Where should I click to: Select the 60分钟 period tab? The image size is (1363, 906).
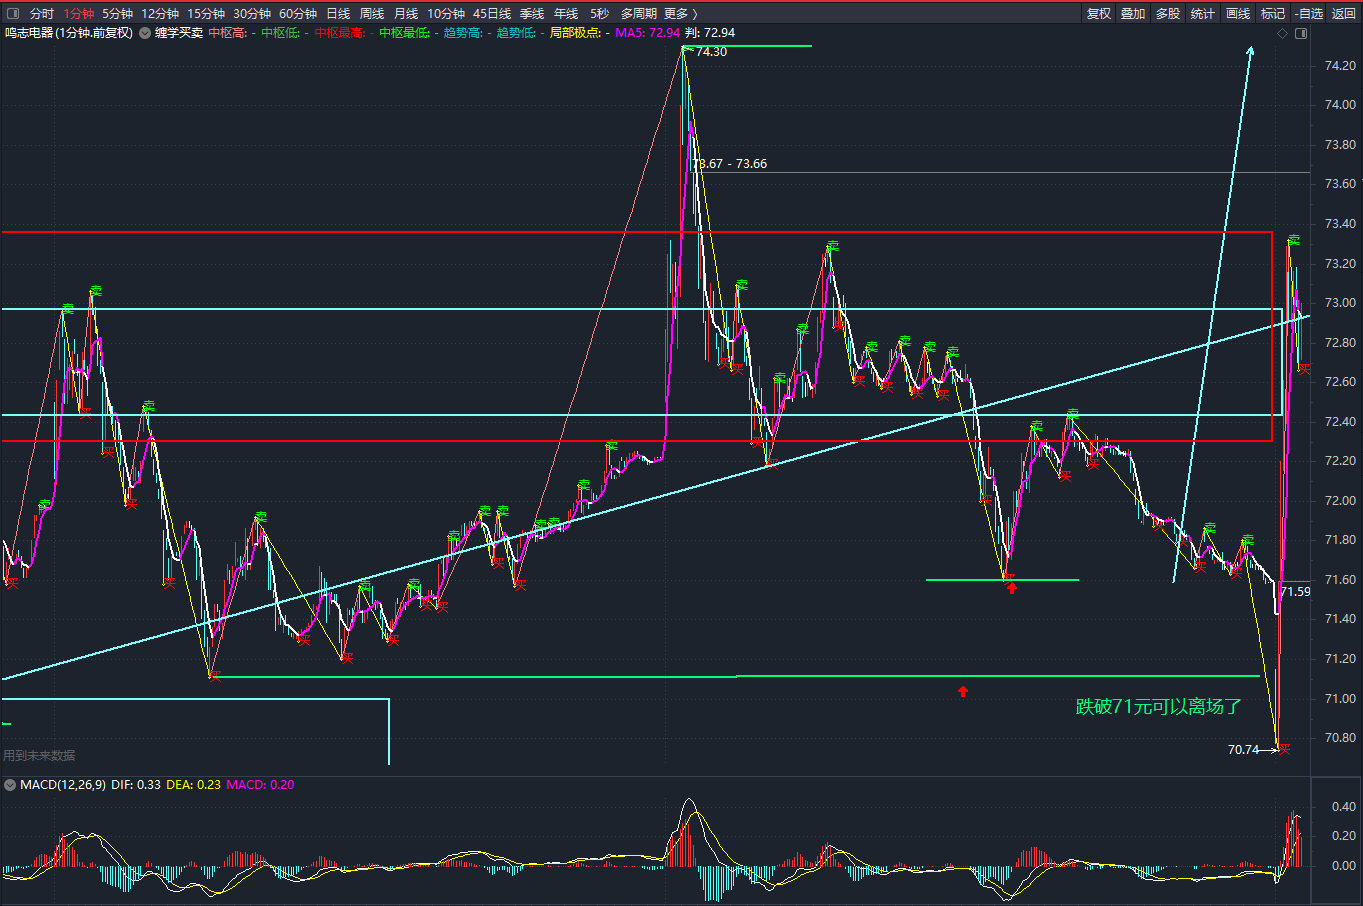click(298, 13)
